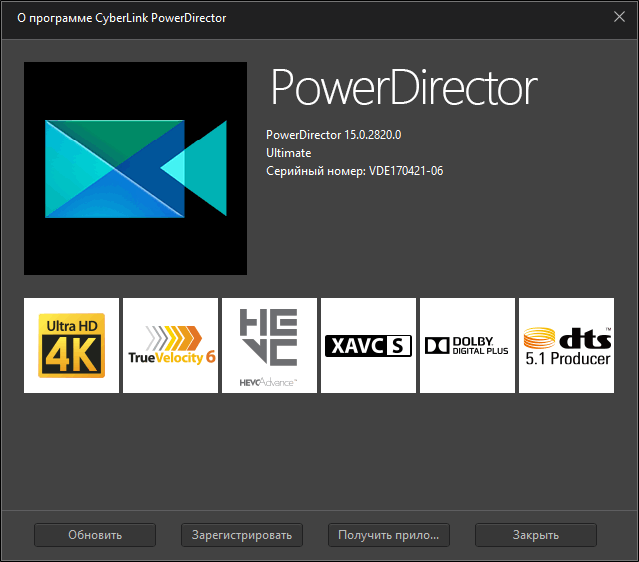Screen dimensions: 639x562
Task: Click the Dolby Digital Plus badge
Action: point(467,345)
